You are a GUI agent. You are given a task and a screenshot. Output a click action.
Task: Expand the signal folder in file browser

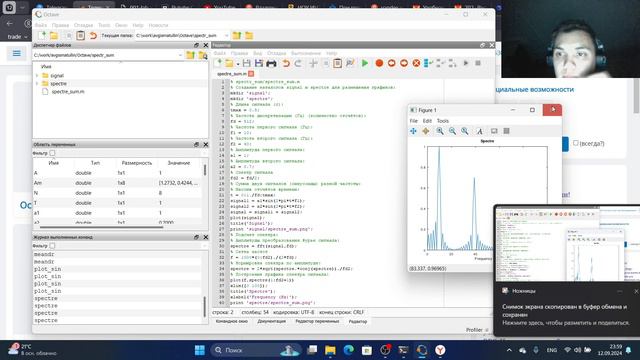(x=37, y=76)
